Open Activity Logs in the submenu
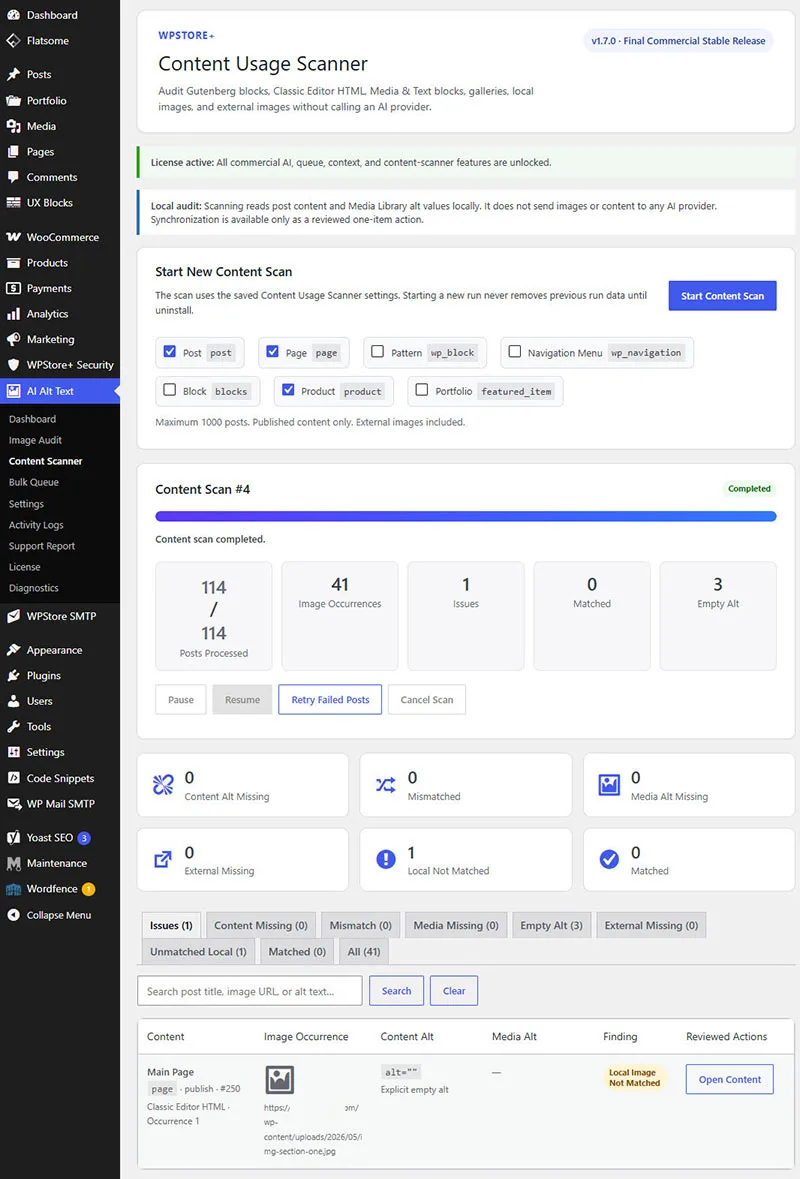Screen dimensions: 800x1179 tap(36, 525)
